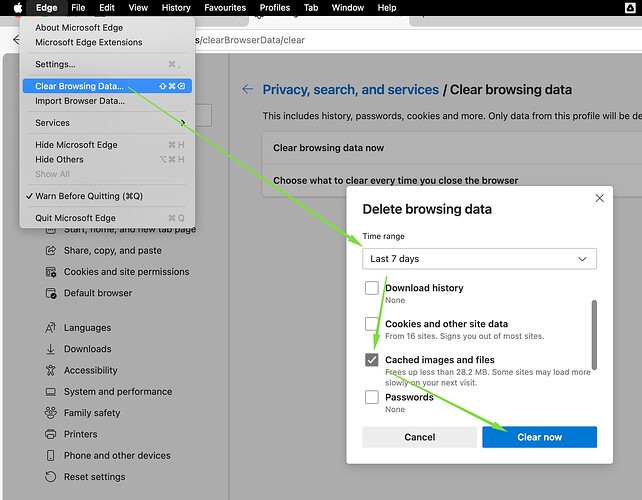Viewport: 642px width, 500px height.
Task: Open Settings… from Edge menu
Action: pyautogui.click(x=107, y=64)
